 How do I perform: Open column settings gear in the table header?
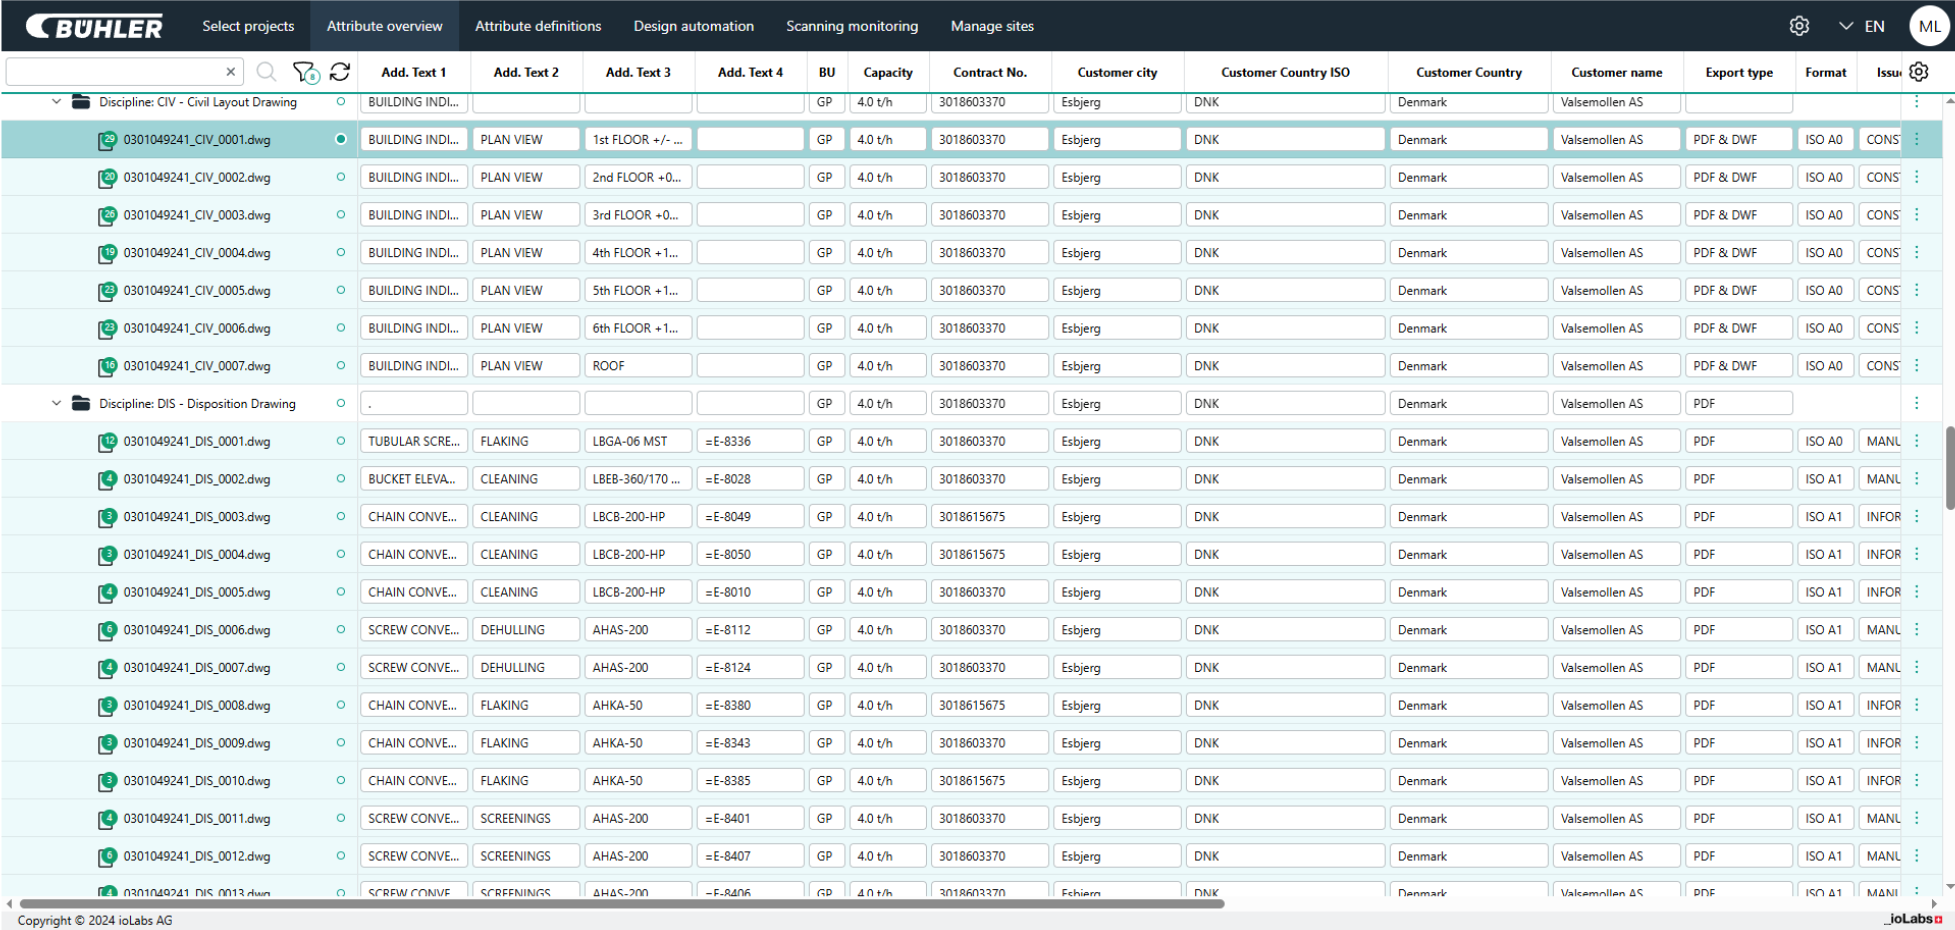coord(1918,72)
